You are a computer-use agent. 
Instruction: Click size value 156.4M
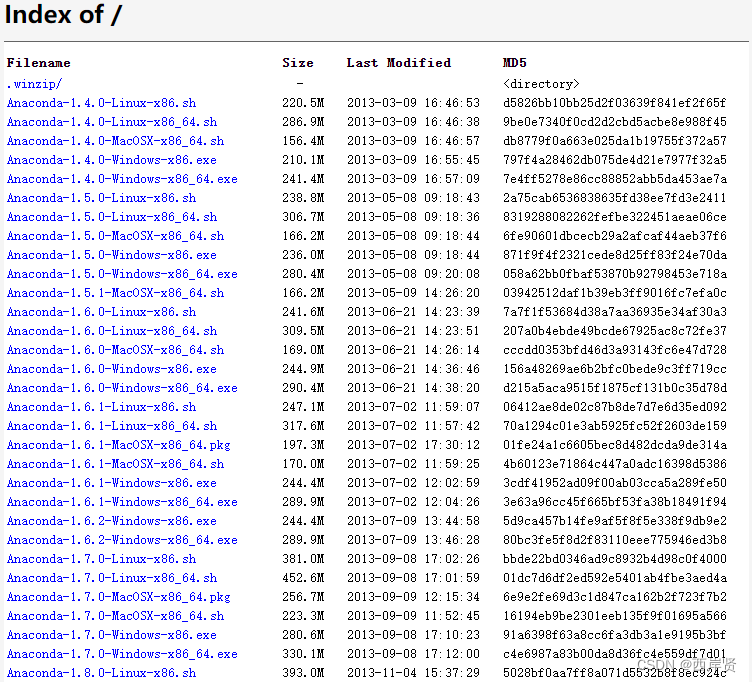[x=304, y=141]
